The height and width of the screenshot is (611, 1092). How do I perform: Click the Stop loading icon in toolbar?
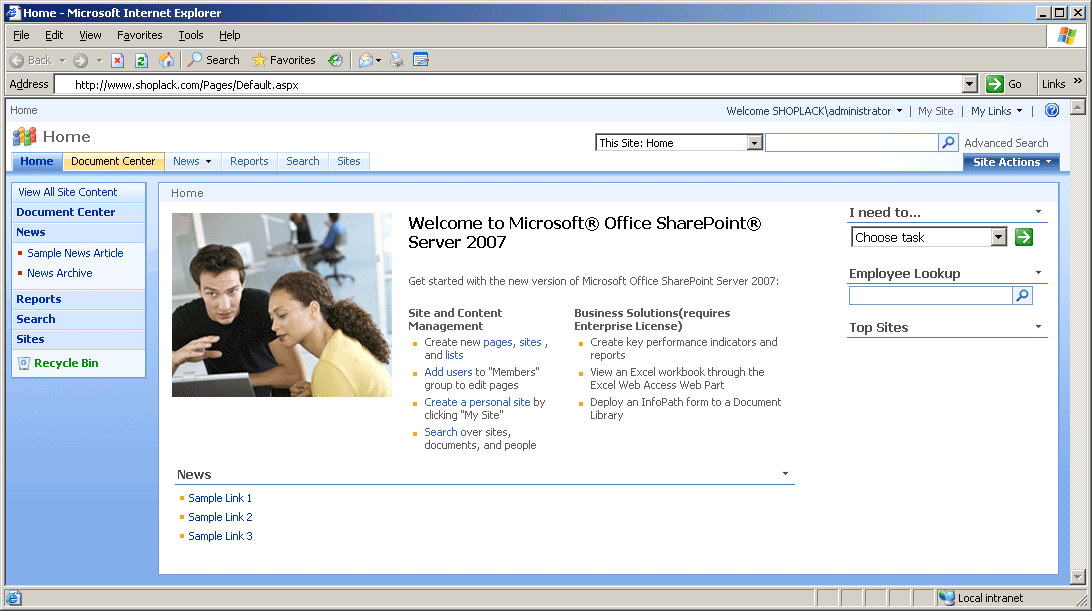[x=117, y=60]
